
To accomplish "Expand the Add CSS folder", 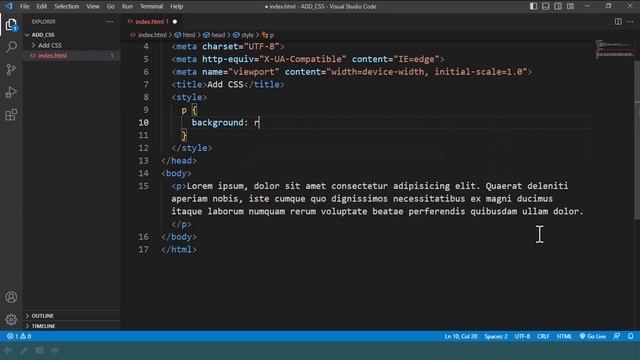I will pos(50,45).
